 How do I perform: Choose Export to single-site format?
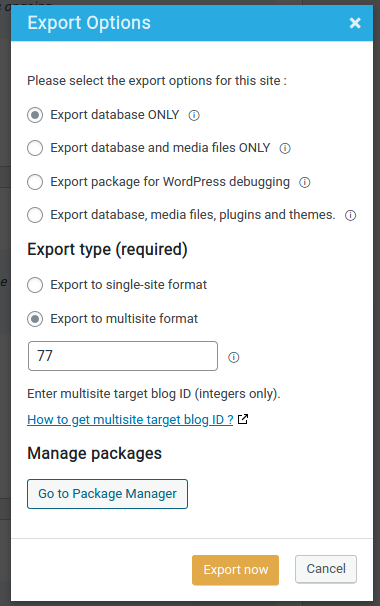[x=35, y=285]
